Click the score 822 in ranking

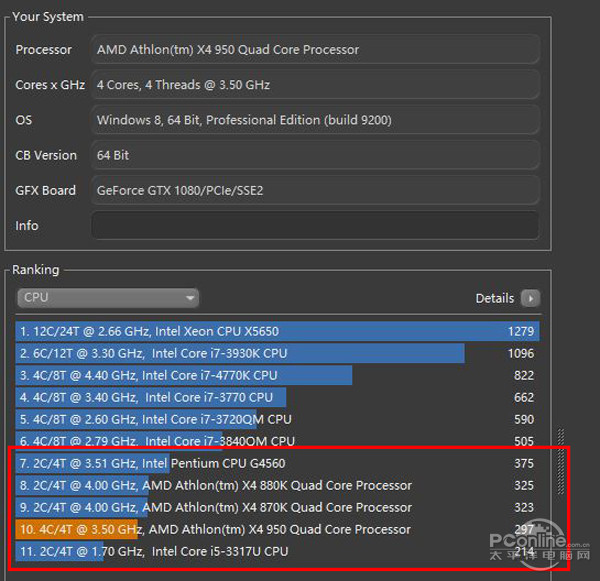pos(524,375)
